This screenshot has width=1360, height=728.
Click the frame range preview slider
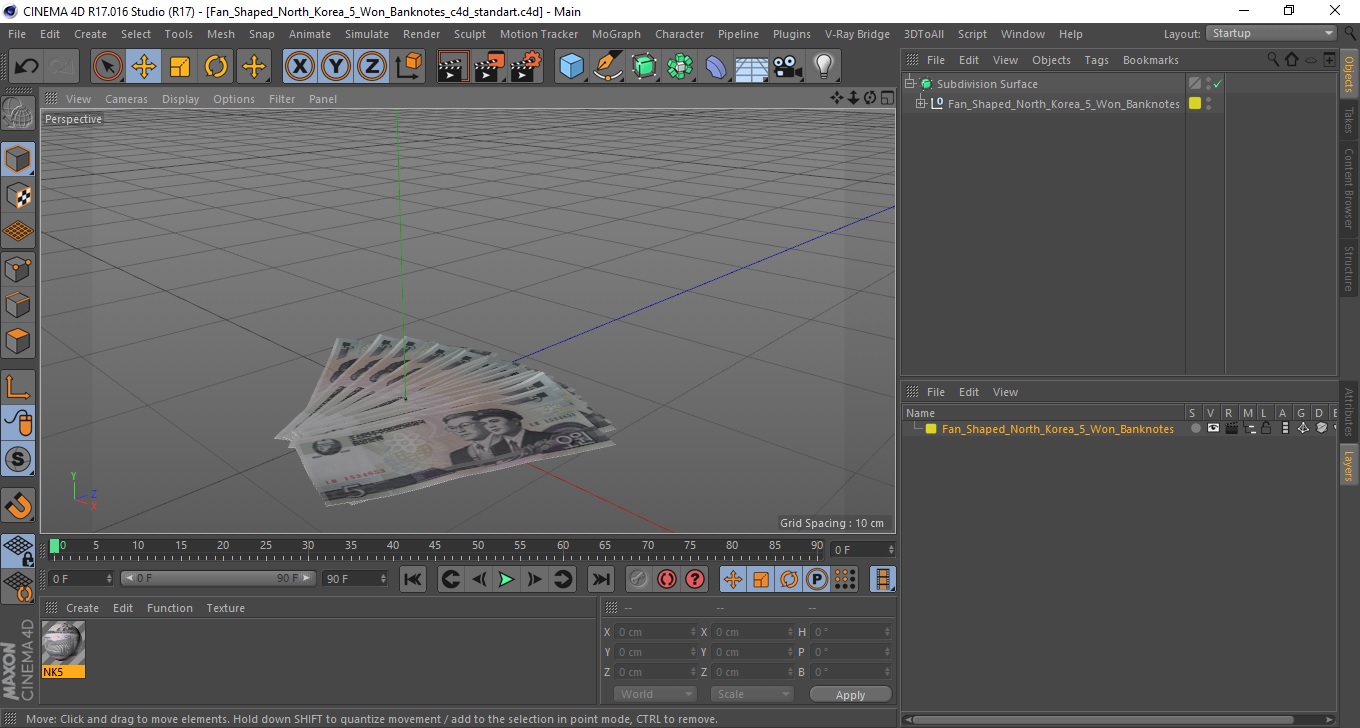(x=218, y=579)
